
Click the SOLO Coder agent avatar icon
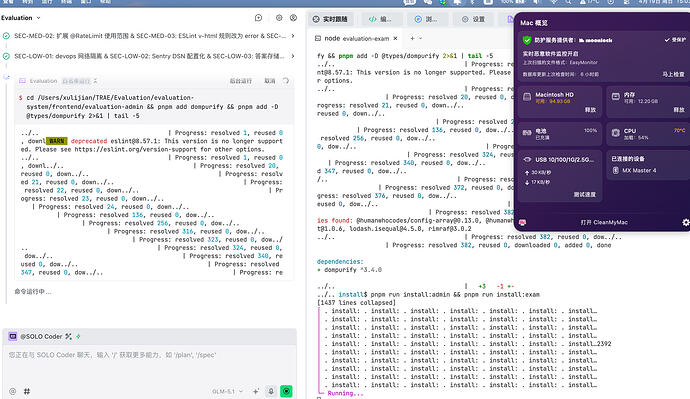coord(13,337)
